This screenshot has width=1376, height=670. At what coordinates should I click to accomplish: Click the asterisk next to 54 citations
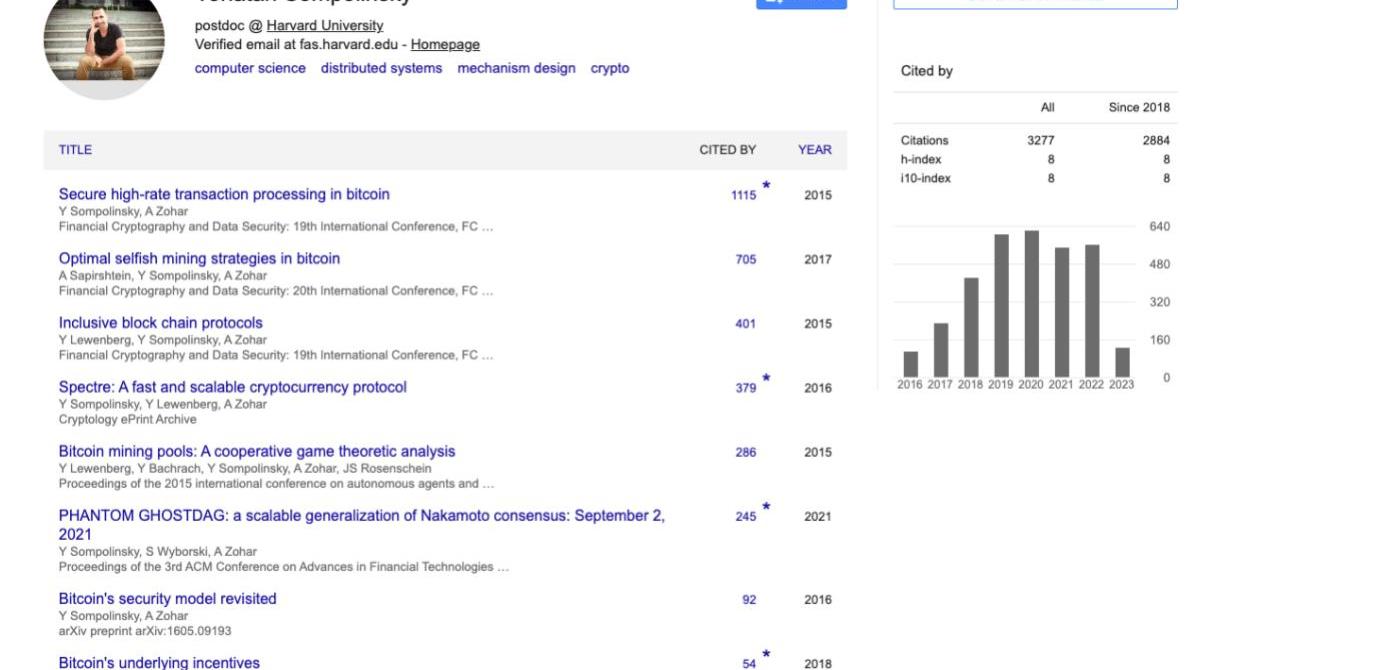[766, 655]
